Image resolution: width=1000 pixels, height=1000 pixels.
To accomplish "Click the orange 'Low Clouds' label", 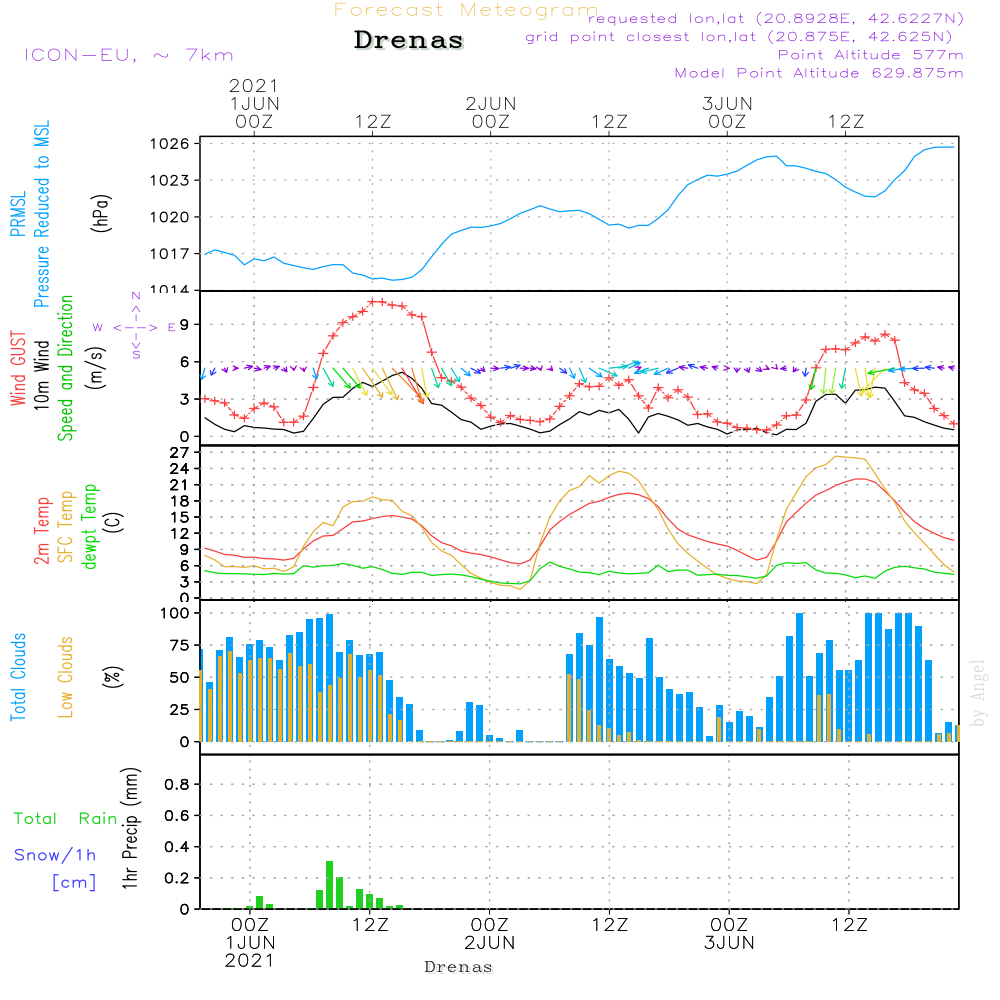I will (x=66, y=677).
